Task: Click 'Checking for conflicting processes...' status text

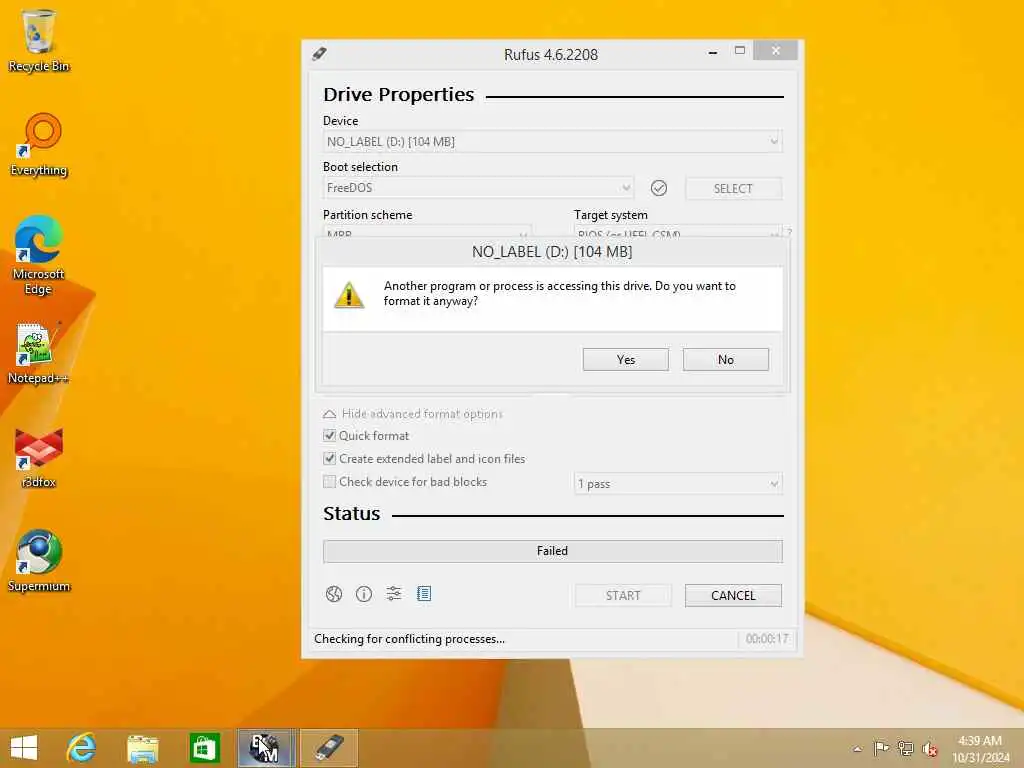Action: [x=409, y=639]
